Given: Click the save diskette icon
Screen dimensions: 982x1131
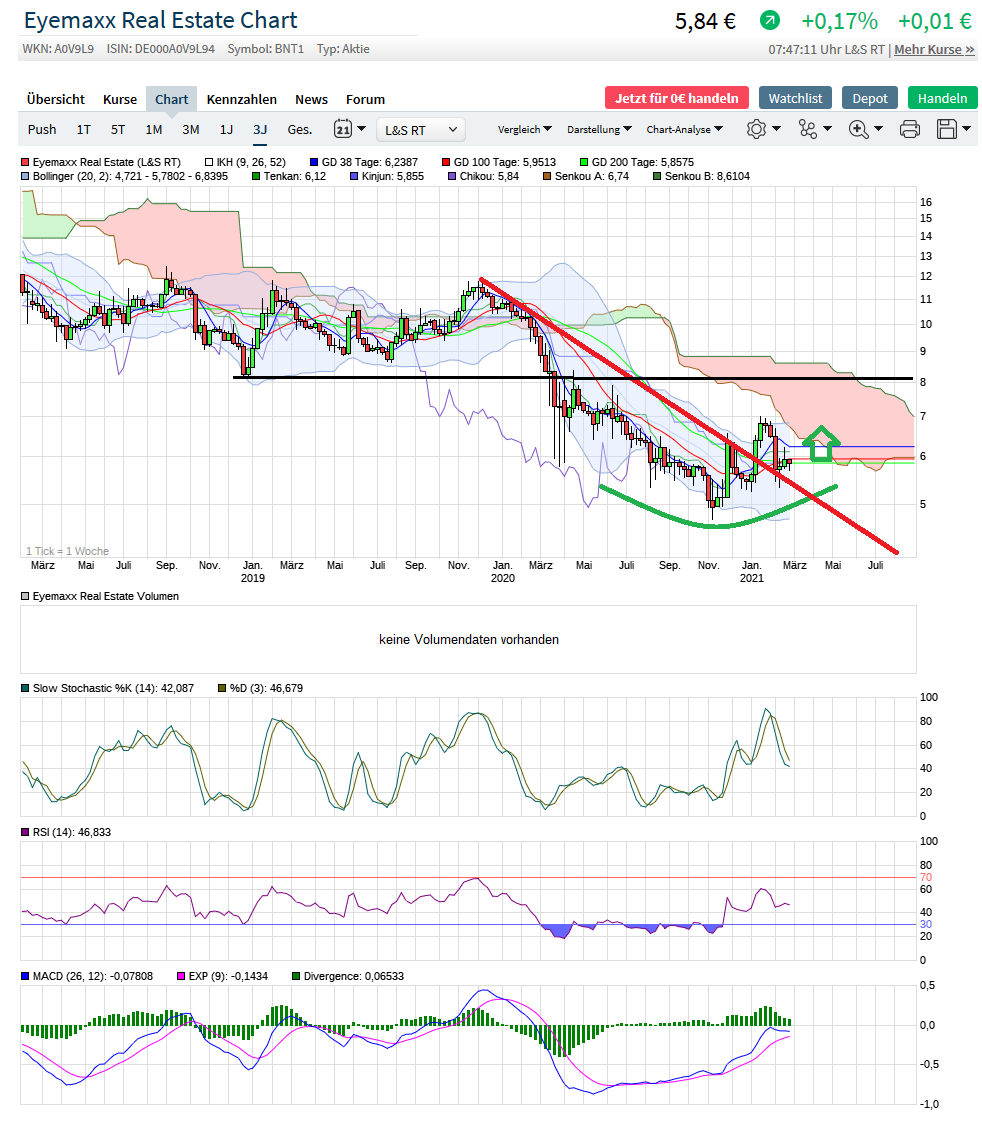Looking at the screenshot, I should pyautogui.click(x=946, y=129).
